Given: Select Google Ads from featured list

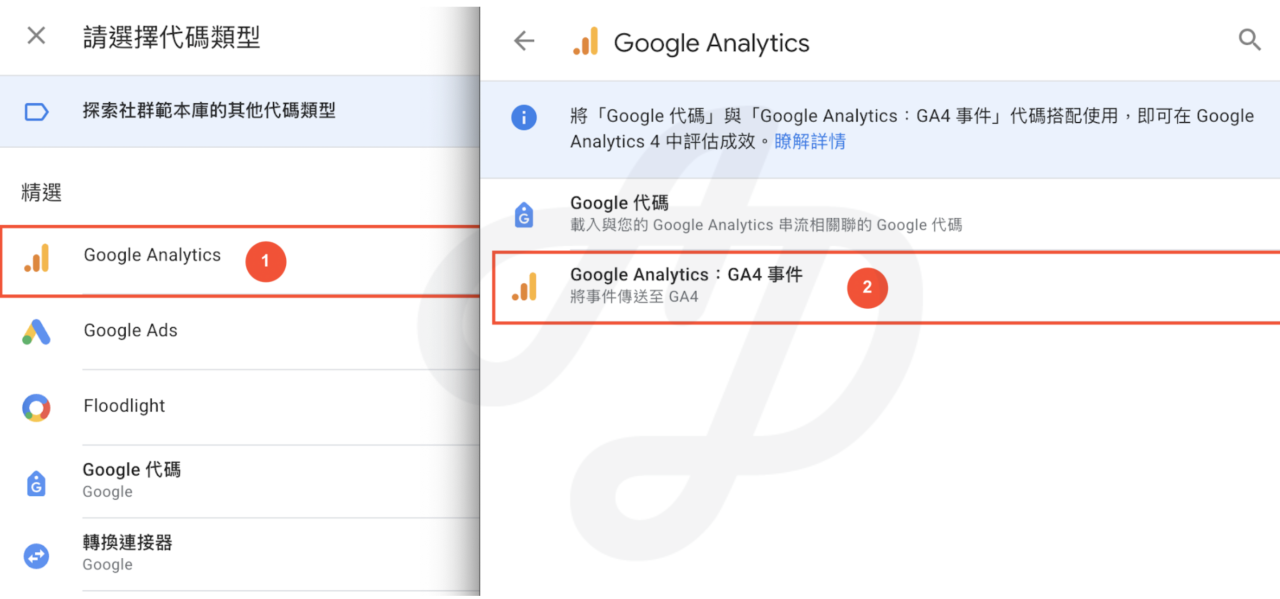Looking at the screenshot, I should point(240,332).
